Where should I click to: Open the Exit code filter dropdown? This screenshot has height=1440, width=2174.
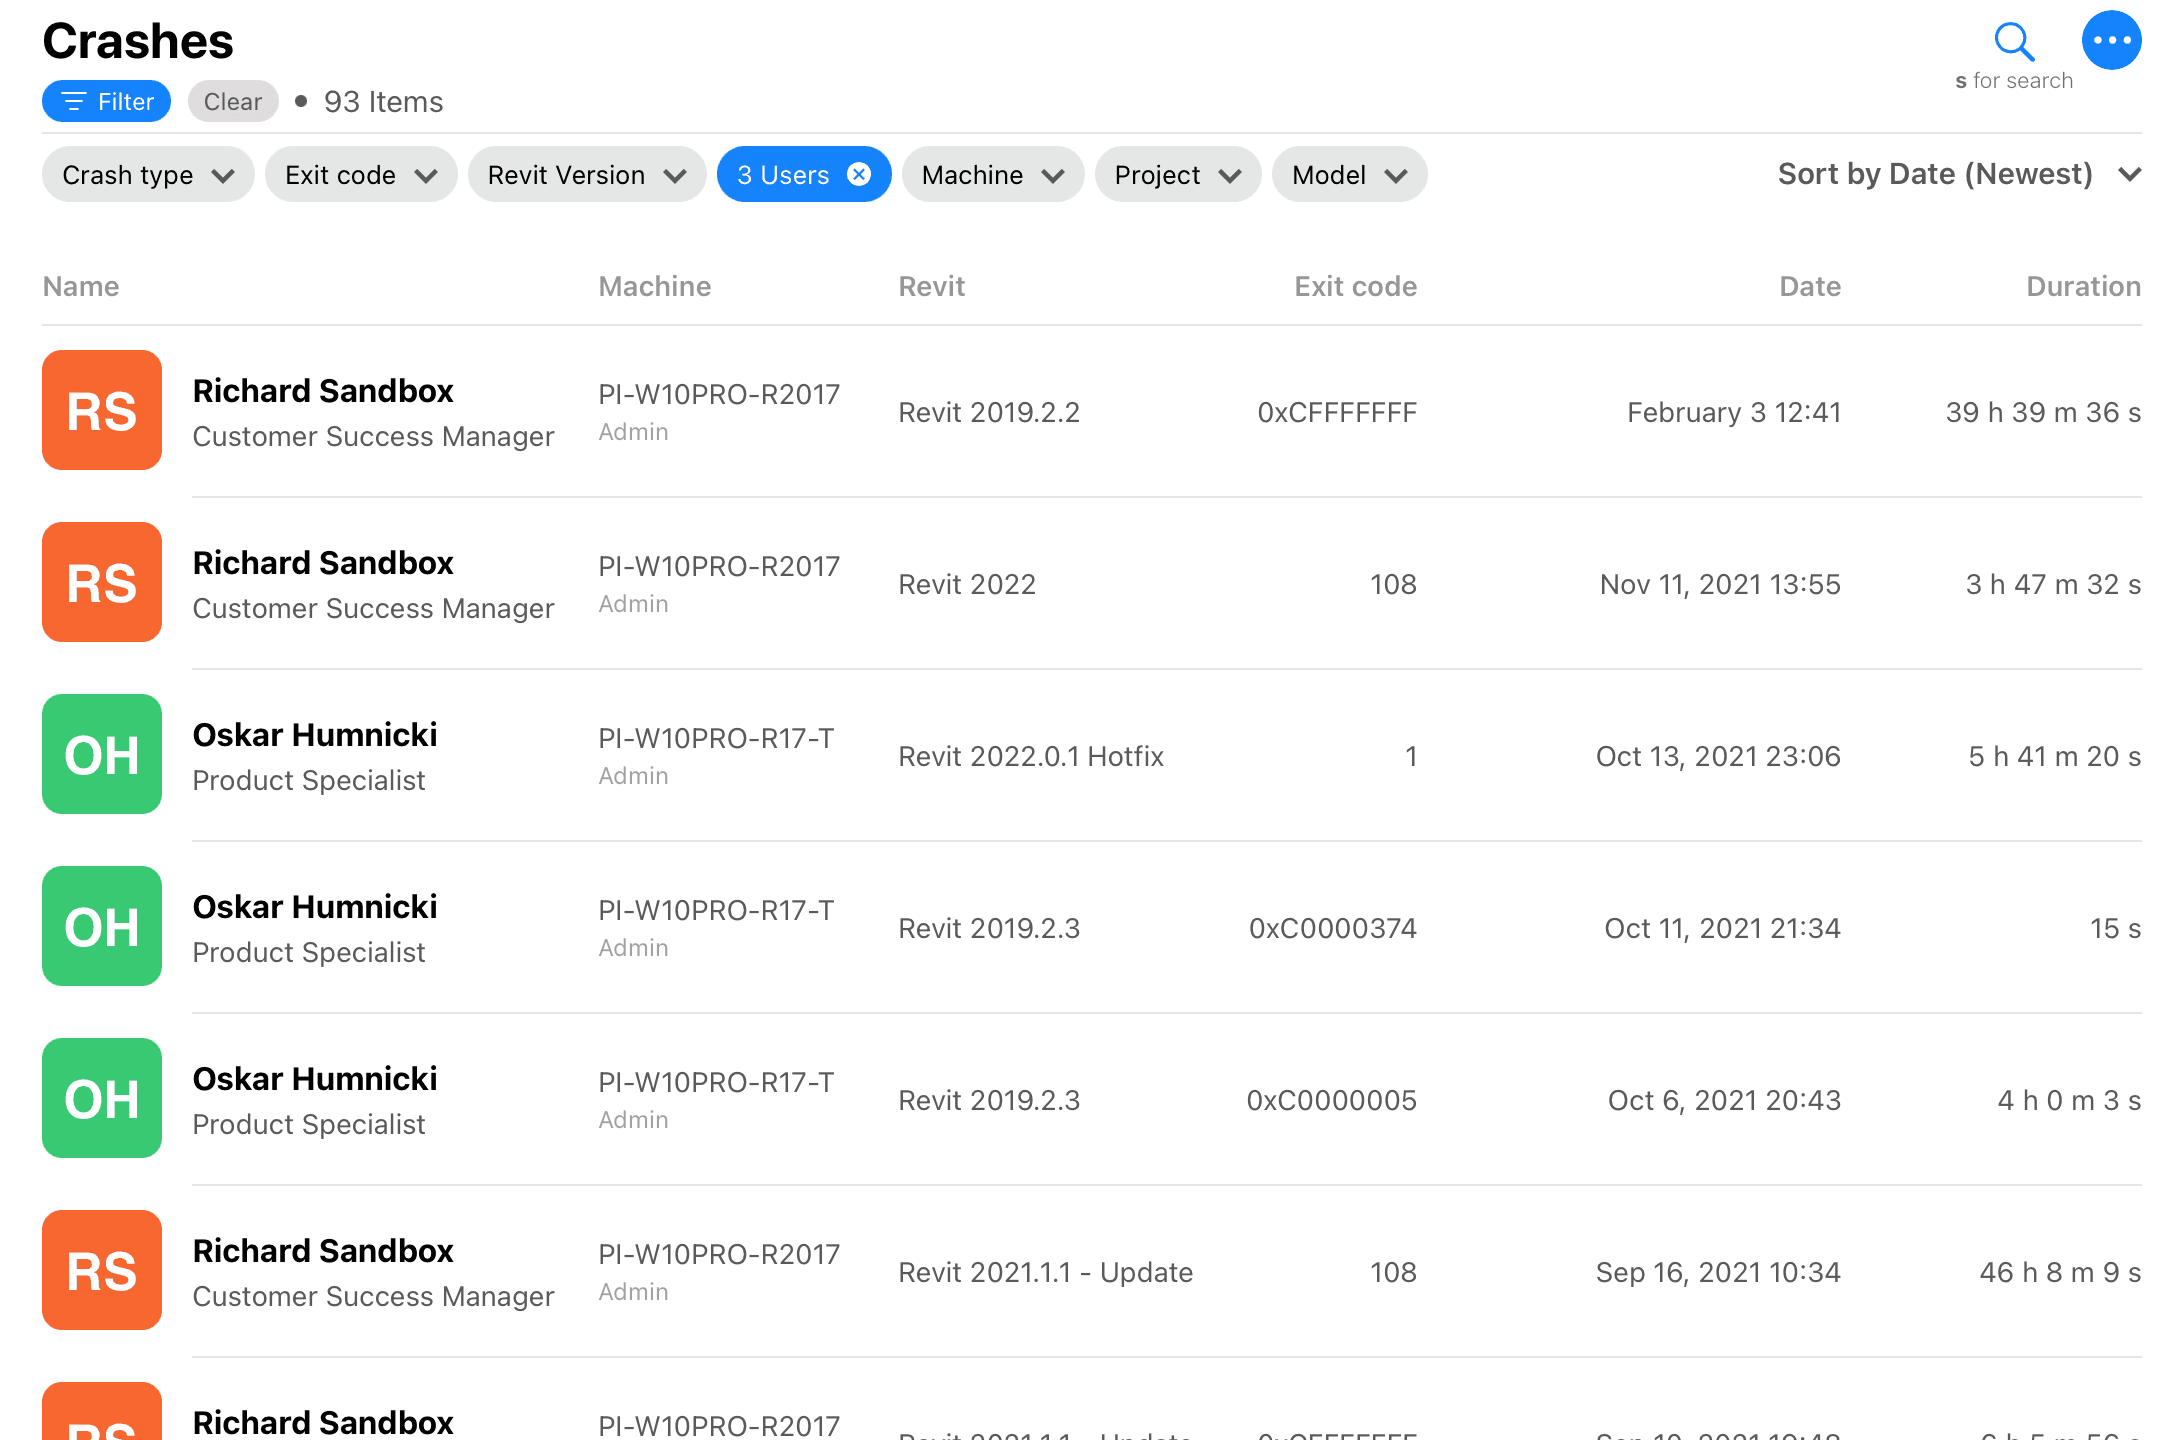pyautogui.click(x=360, y=175)
